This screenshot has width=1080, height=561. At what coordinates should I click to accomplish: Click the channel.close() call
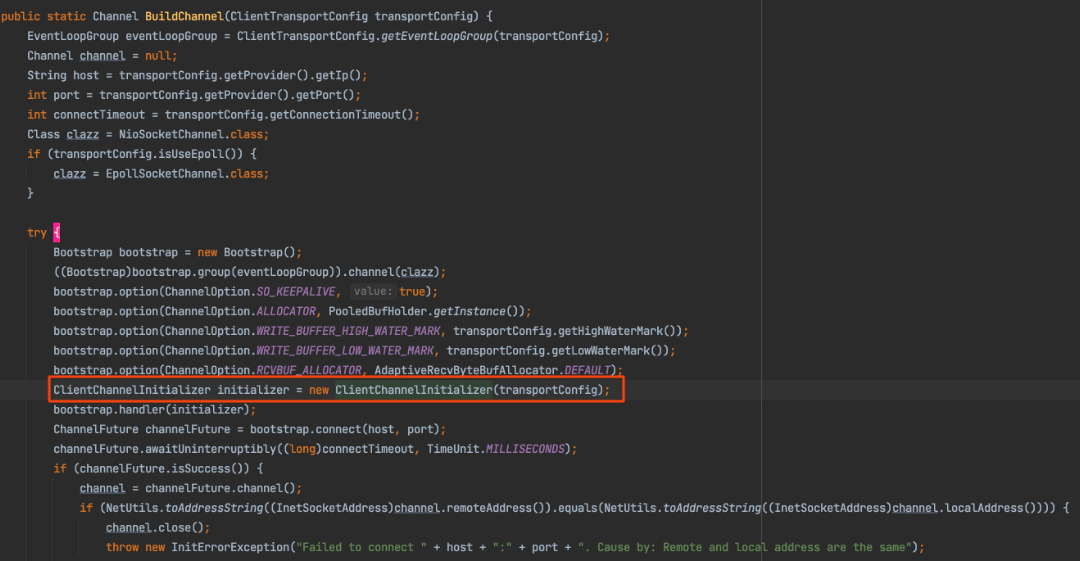click(x=154, y=528)
